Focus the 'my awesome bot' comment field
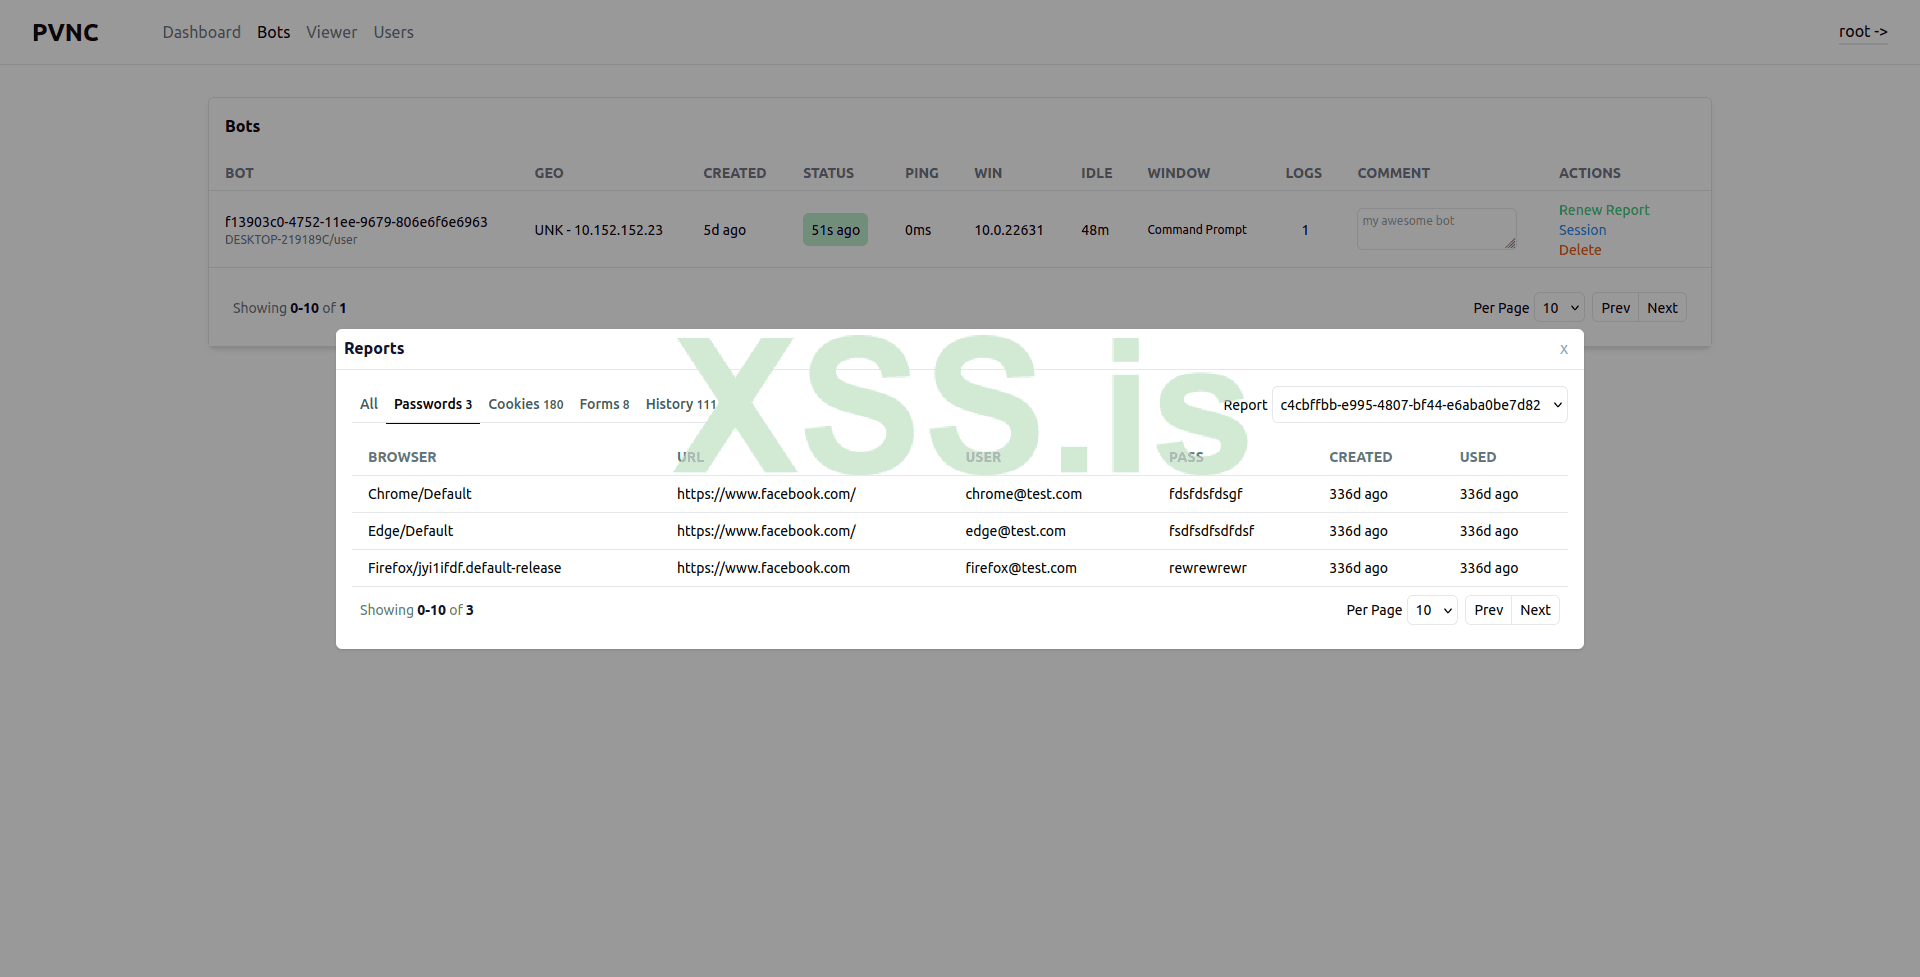1920x977 pixels. (1437, 229)
